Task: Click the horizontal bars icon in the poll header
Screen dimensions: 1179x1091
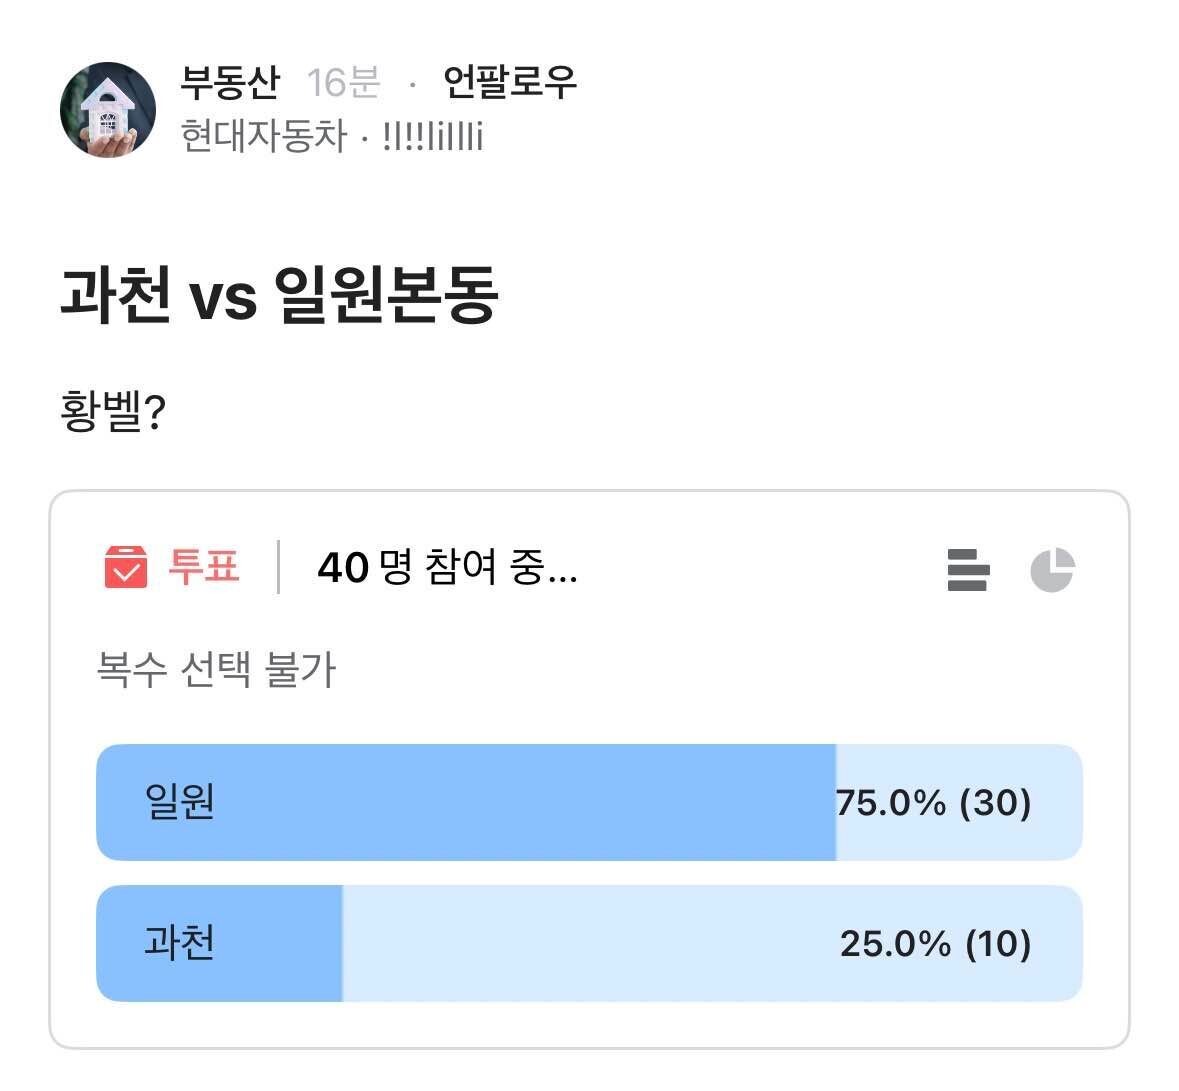Action: click(965, 570)
